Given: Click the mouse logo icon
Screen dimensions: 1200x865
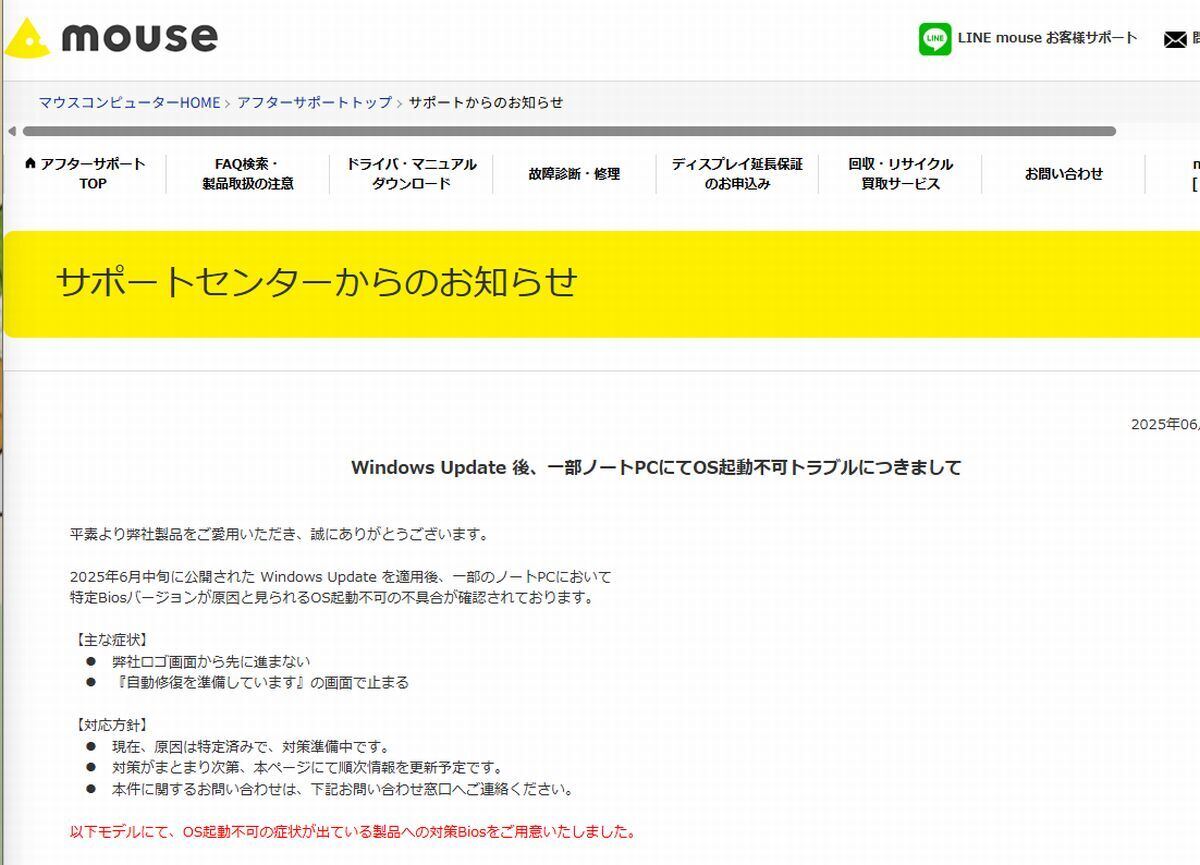Looking at the screenshot, I should pyautogui.click(x=27, y=38).
